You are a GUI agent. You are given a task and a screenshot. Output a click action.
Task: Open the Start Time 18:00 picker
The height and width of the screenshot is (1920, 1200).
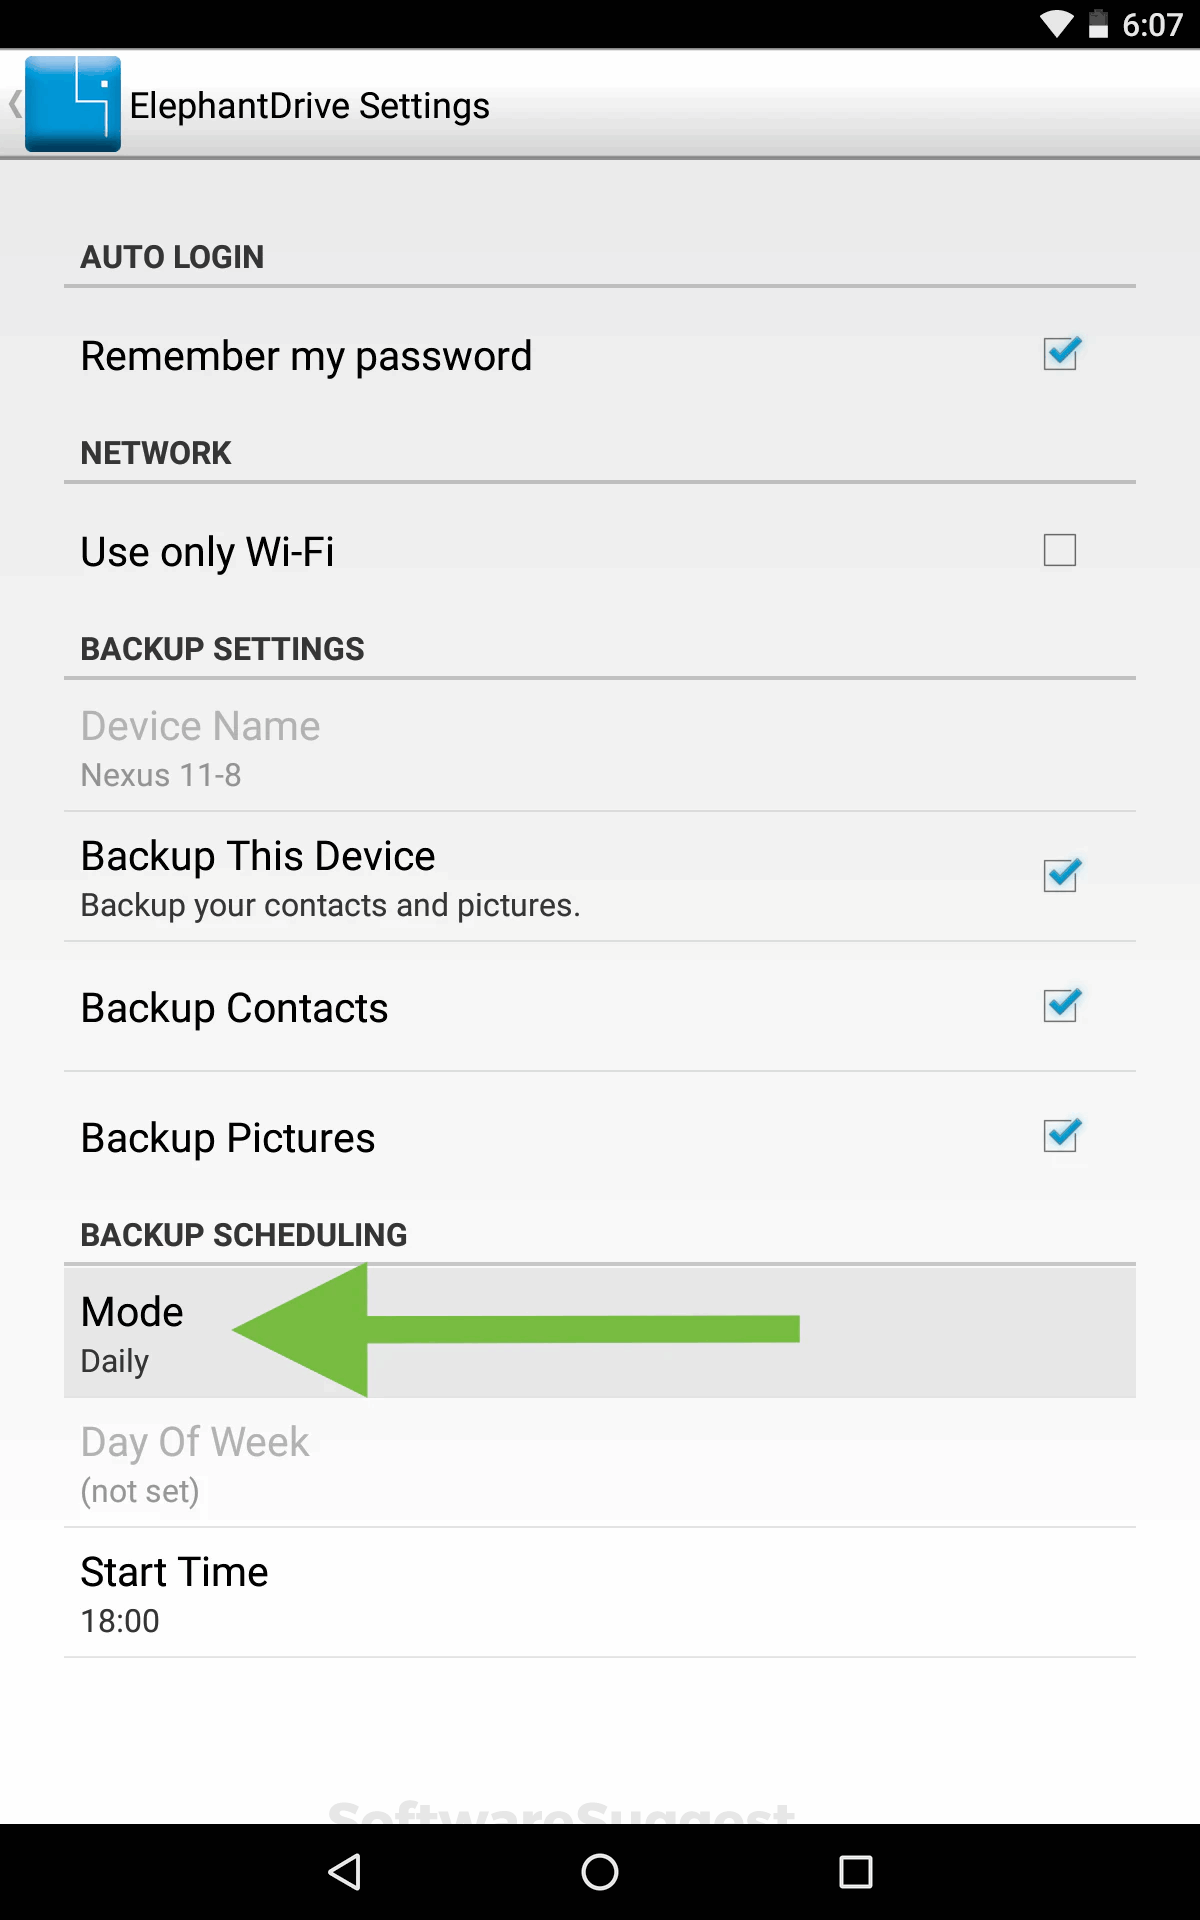tap(600, 1592)
